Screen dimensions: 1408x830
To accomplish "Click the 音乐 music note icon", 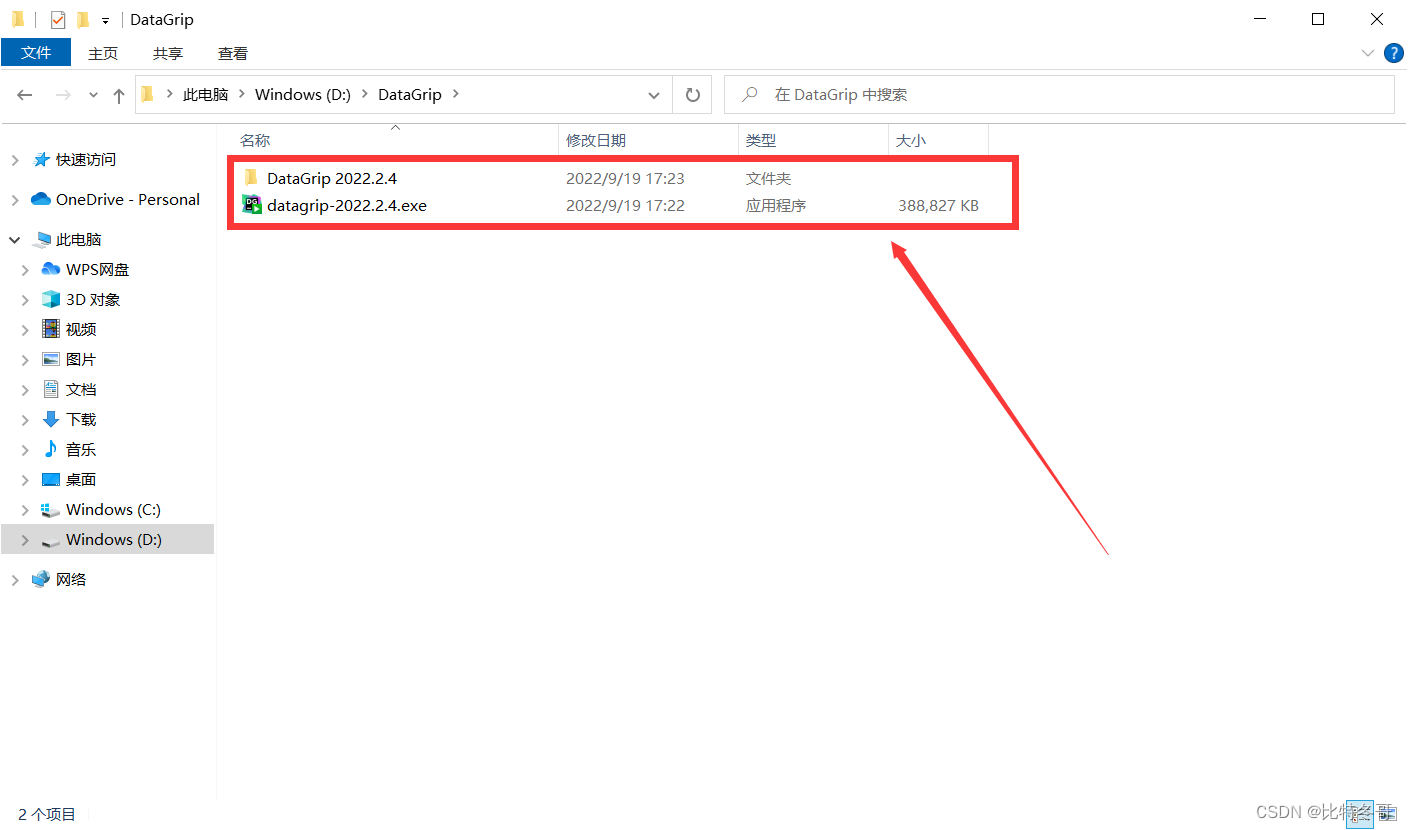I will [51, 449].
